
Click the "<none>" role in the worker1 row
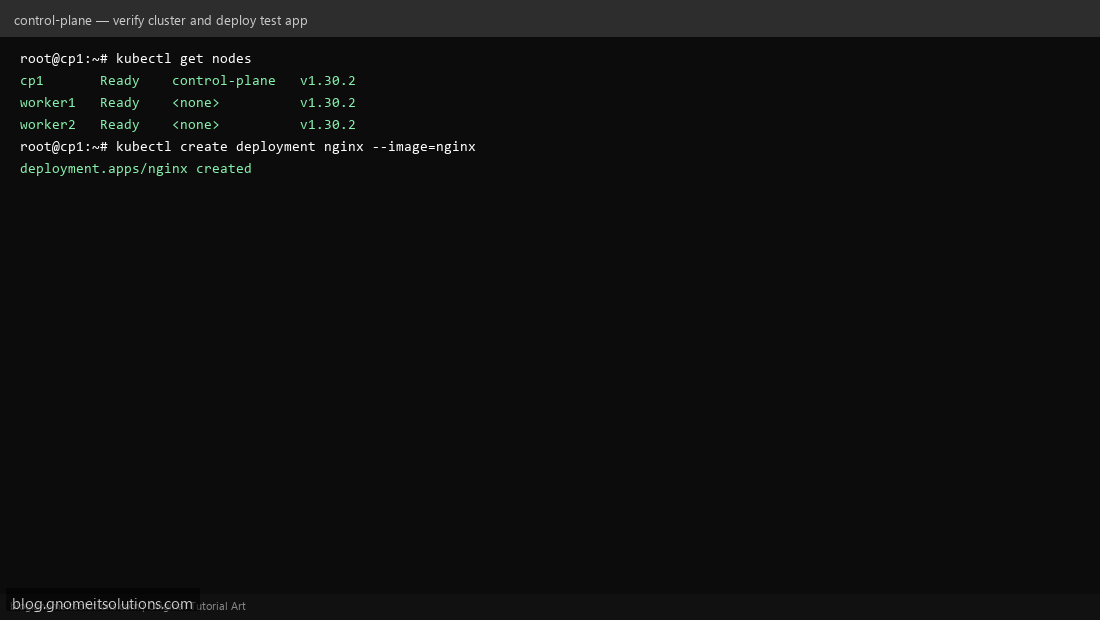pyautogui.click(x=196, y=102)
